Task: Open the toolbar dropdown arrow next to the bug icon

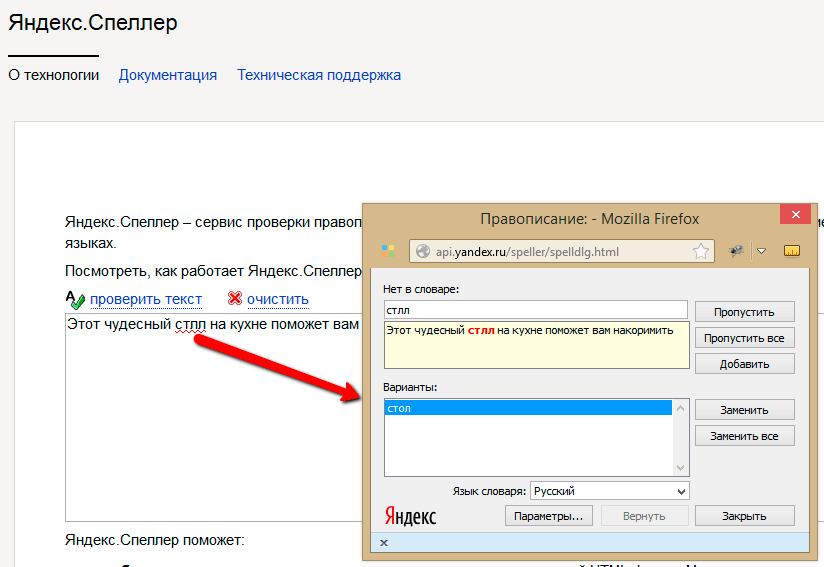Action: point(761,251)
